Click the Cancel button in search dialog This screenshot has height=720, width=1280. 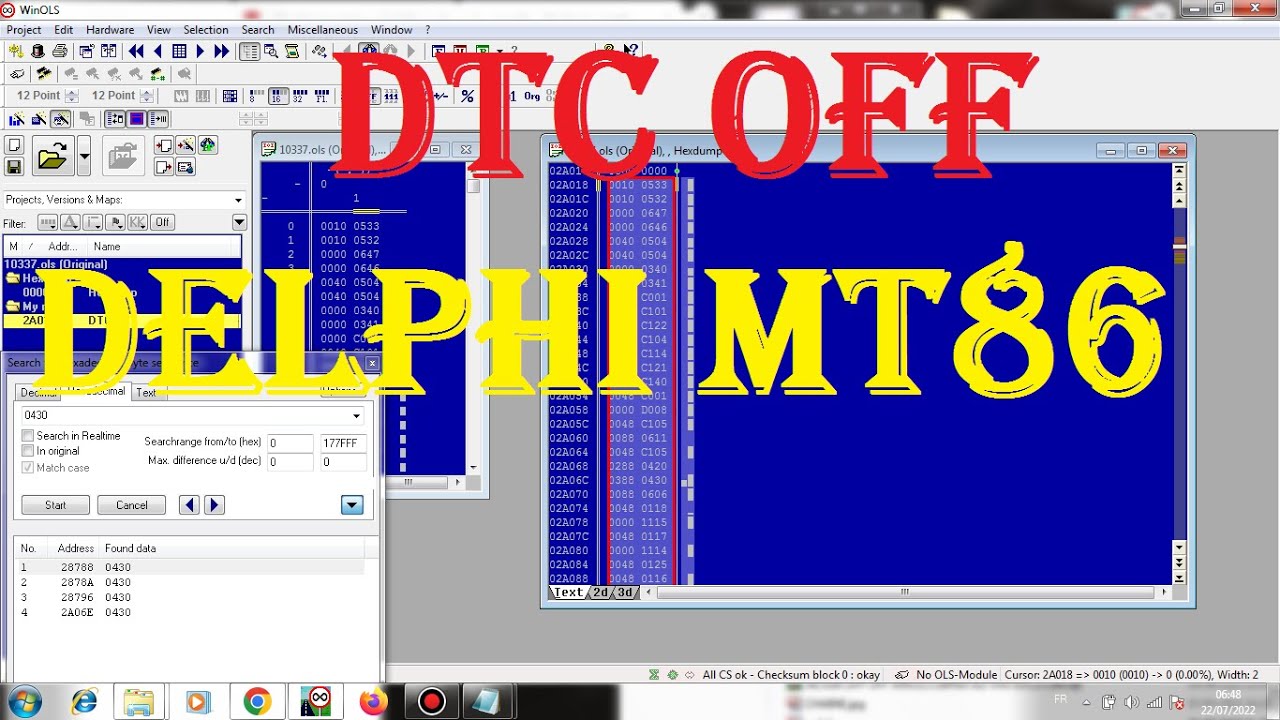pyautogui.click(x=131, y=505)
